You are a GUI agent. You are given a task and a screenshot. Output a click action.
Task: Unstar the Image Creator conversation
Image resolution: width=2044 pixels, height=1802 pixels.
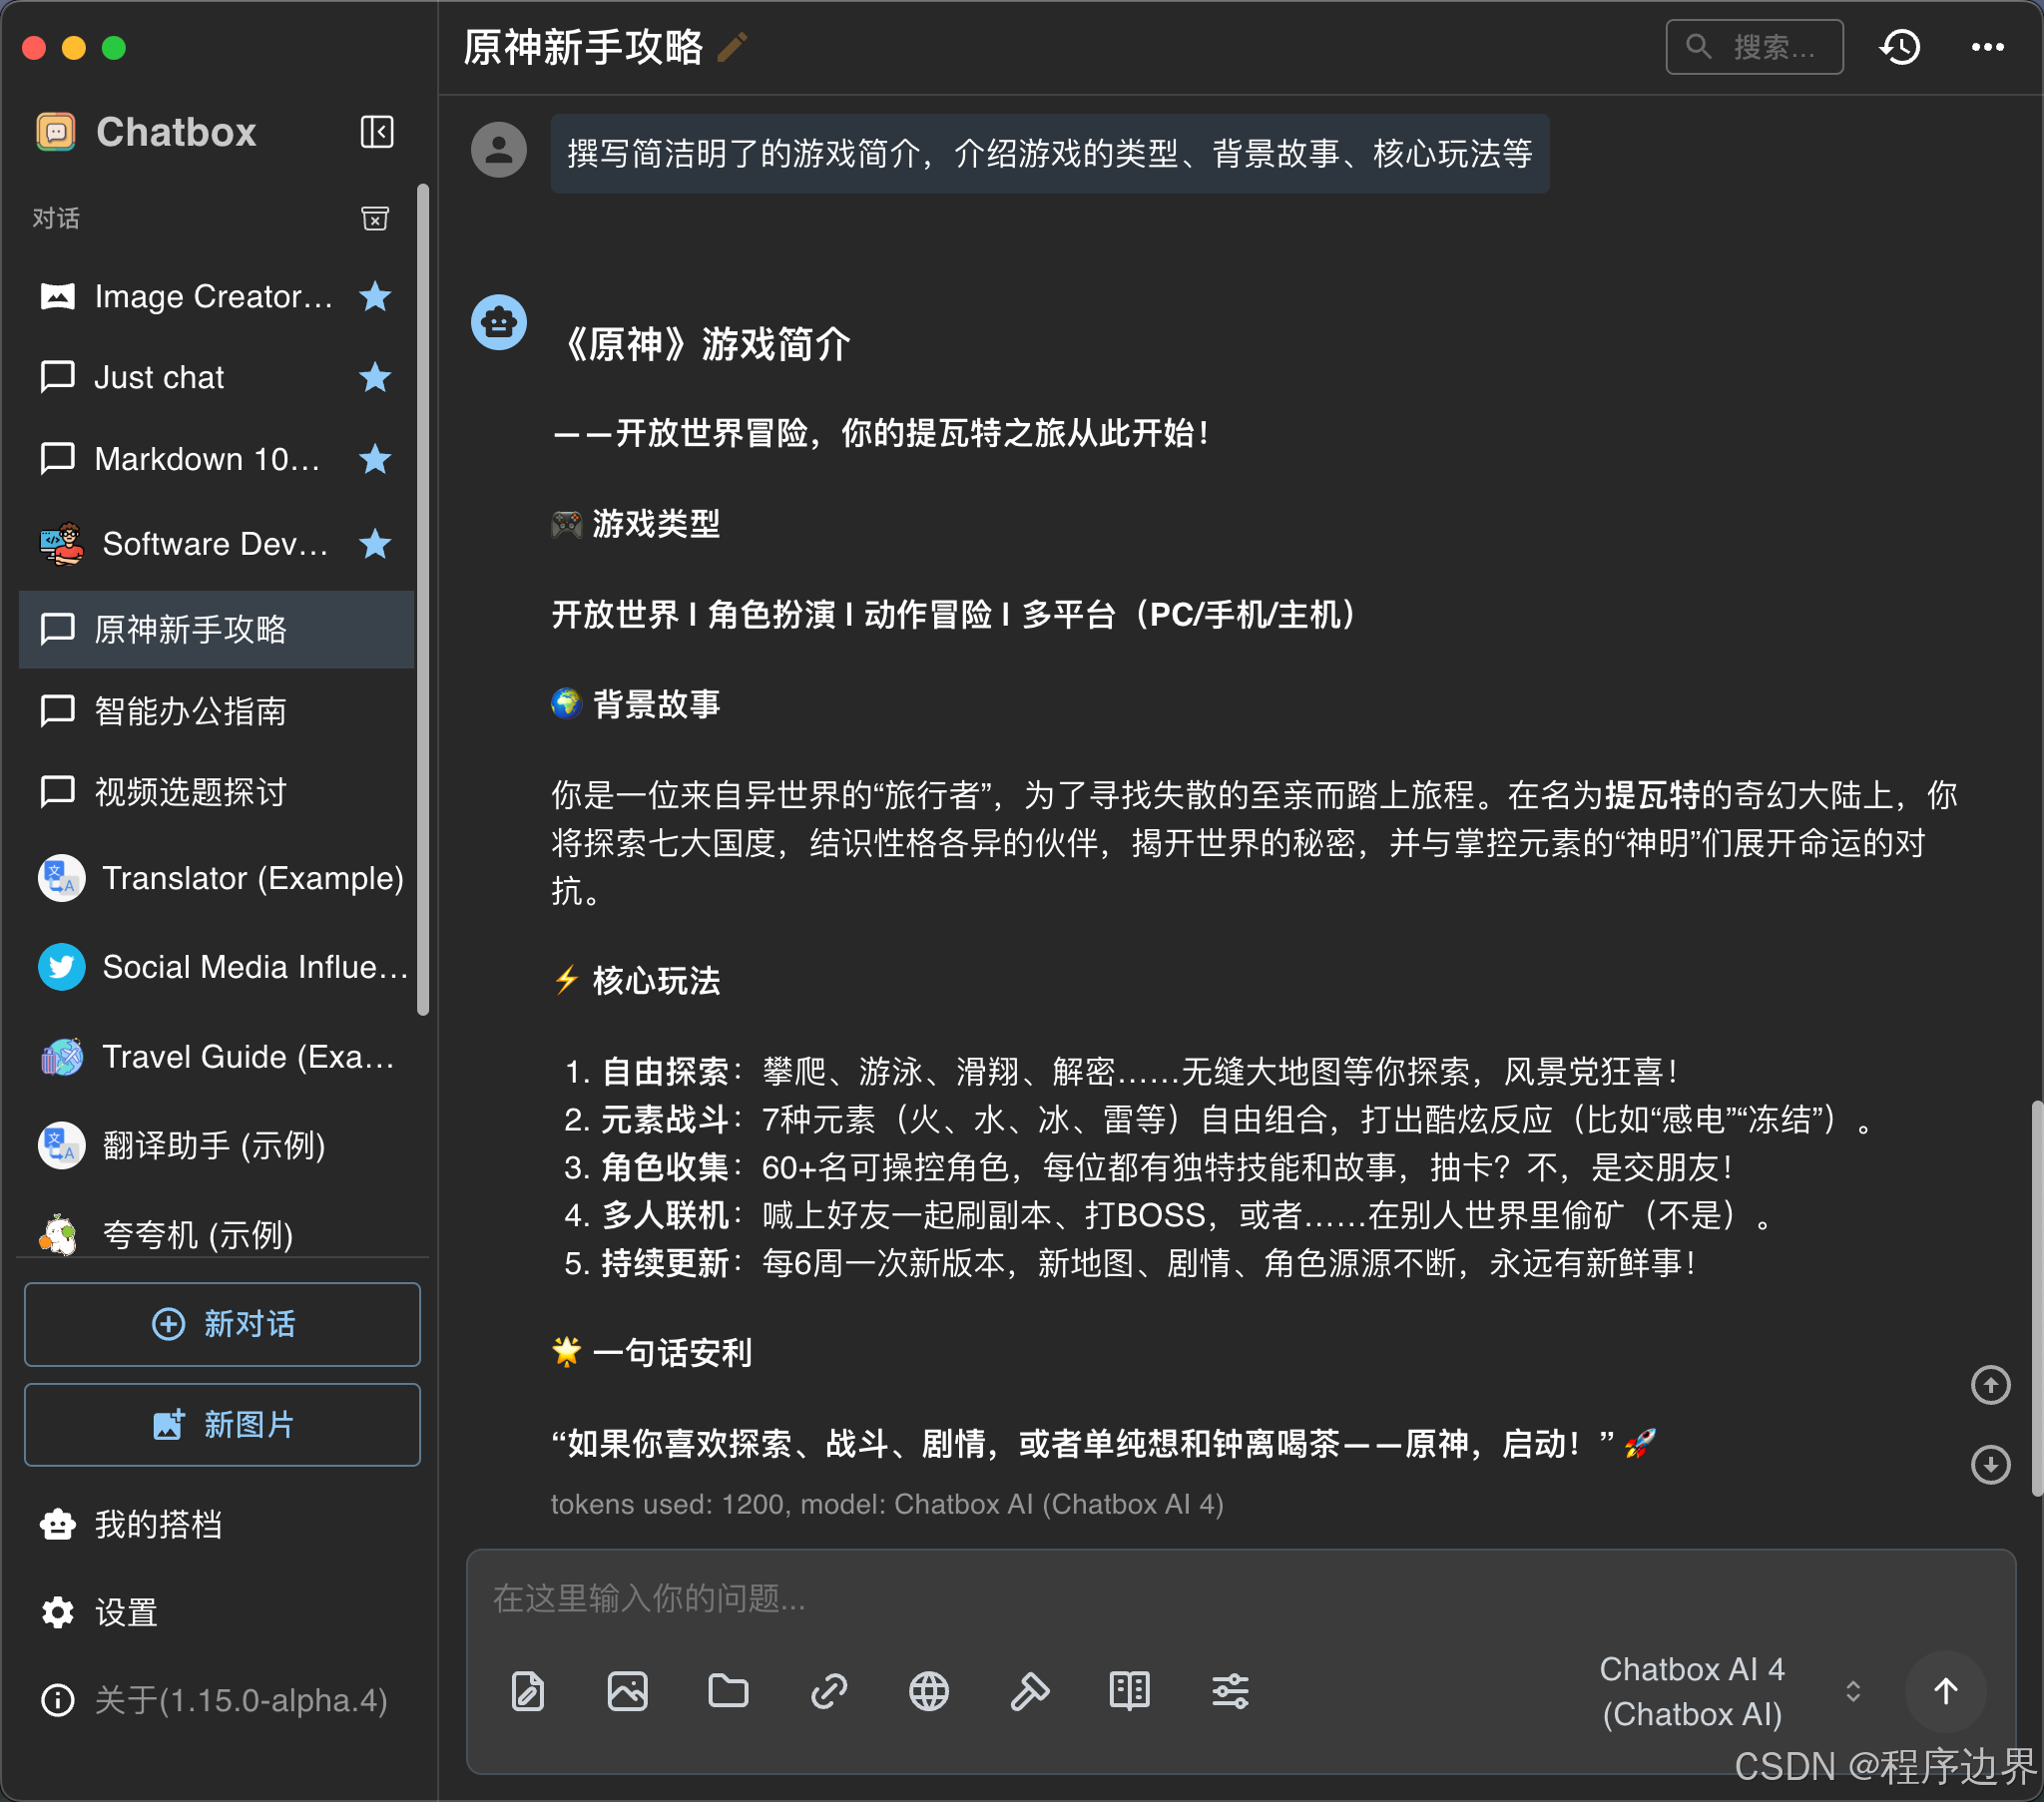[x=375, y=296]
